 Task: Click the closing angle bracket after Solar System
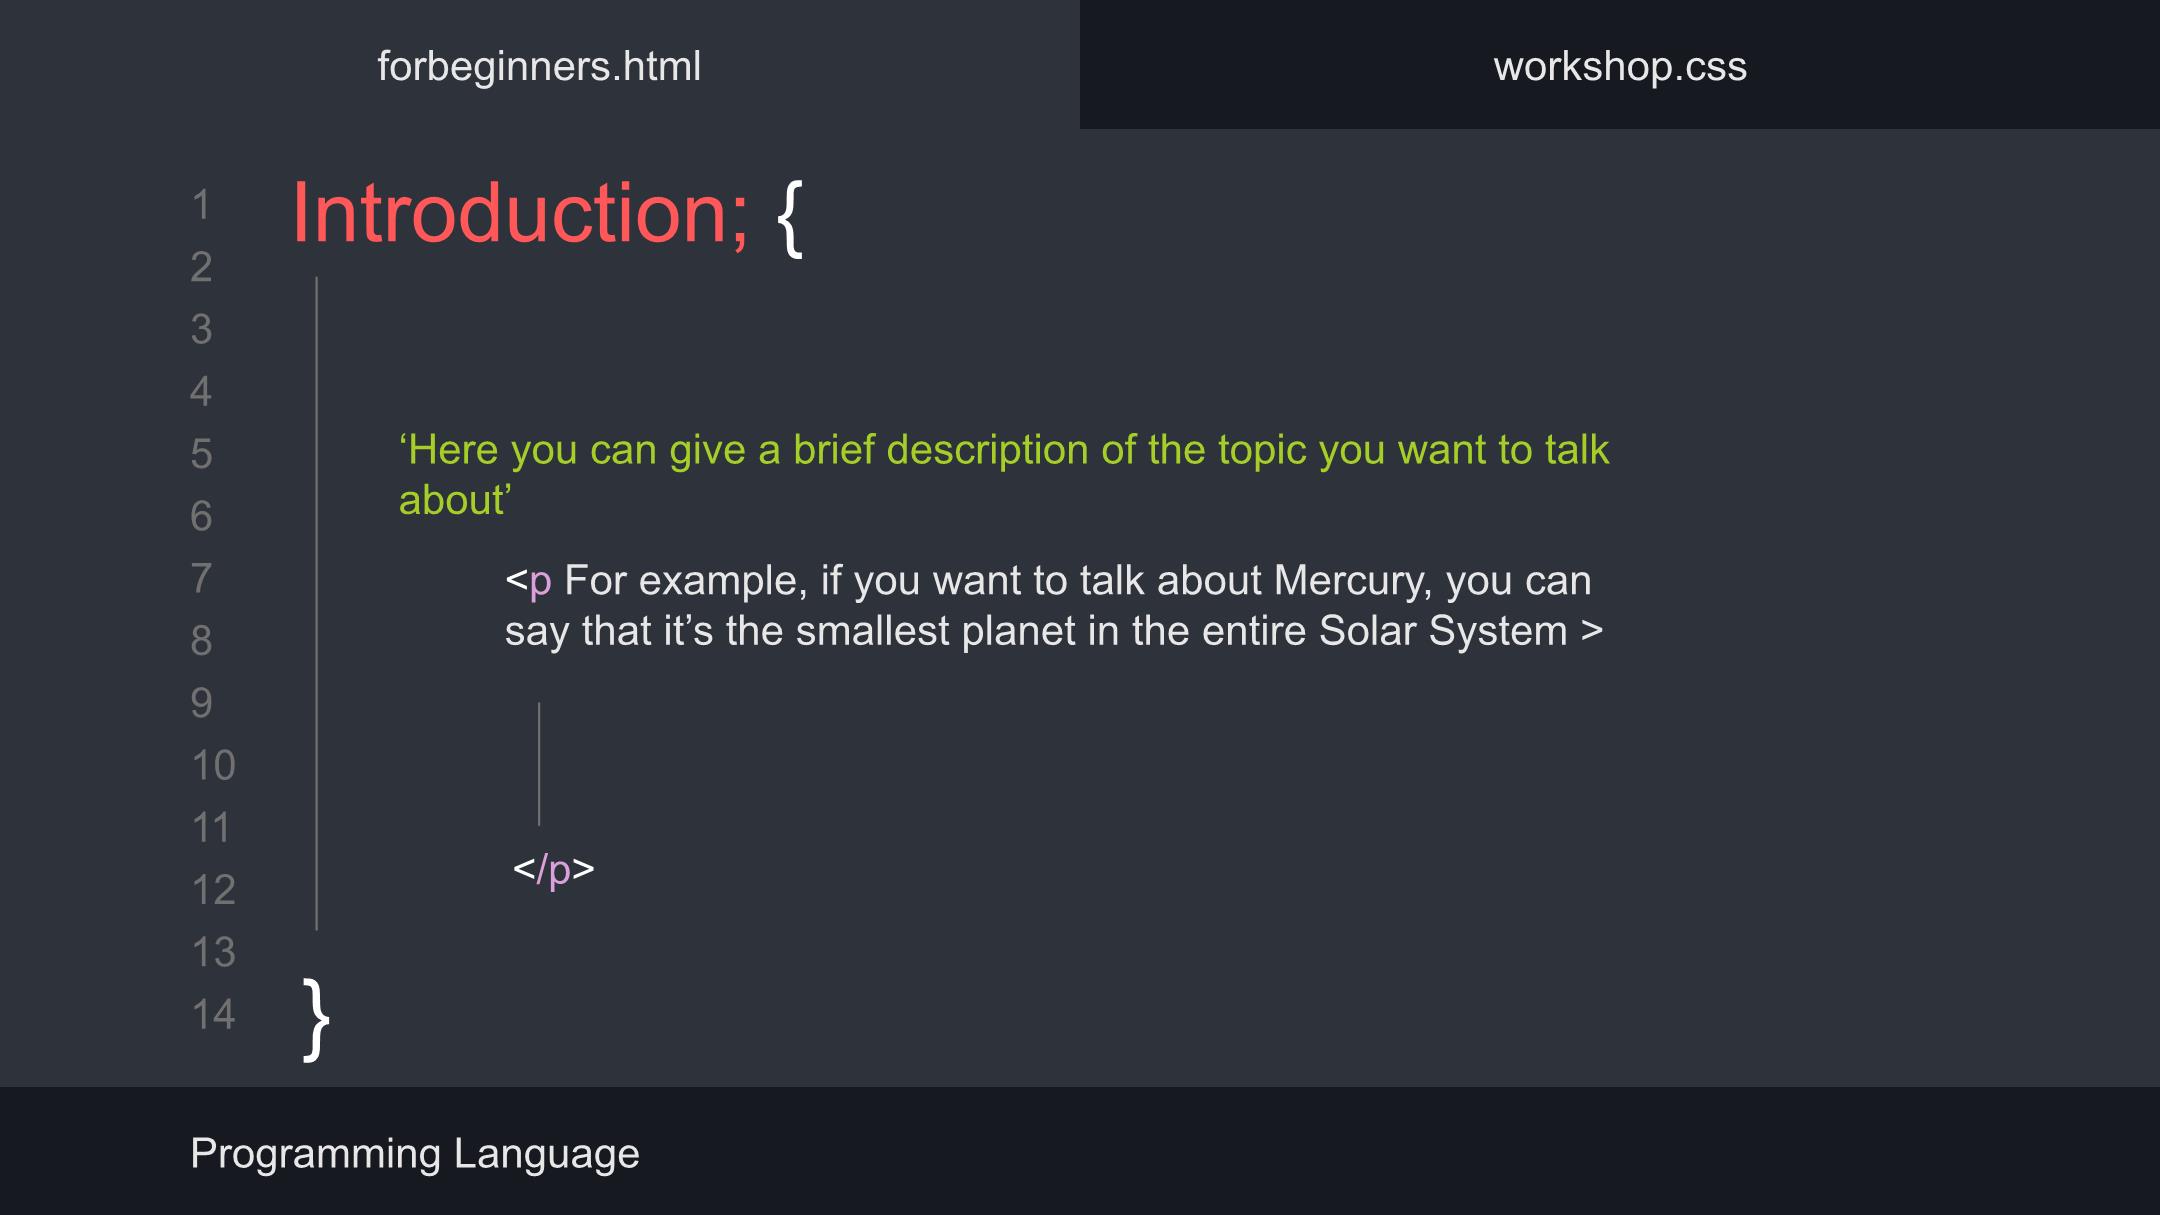click(1592, 631)
